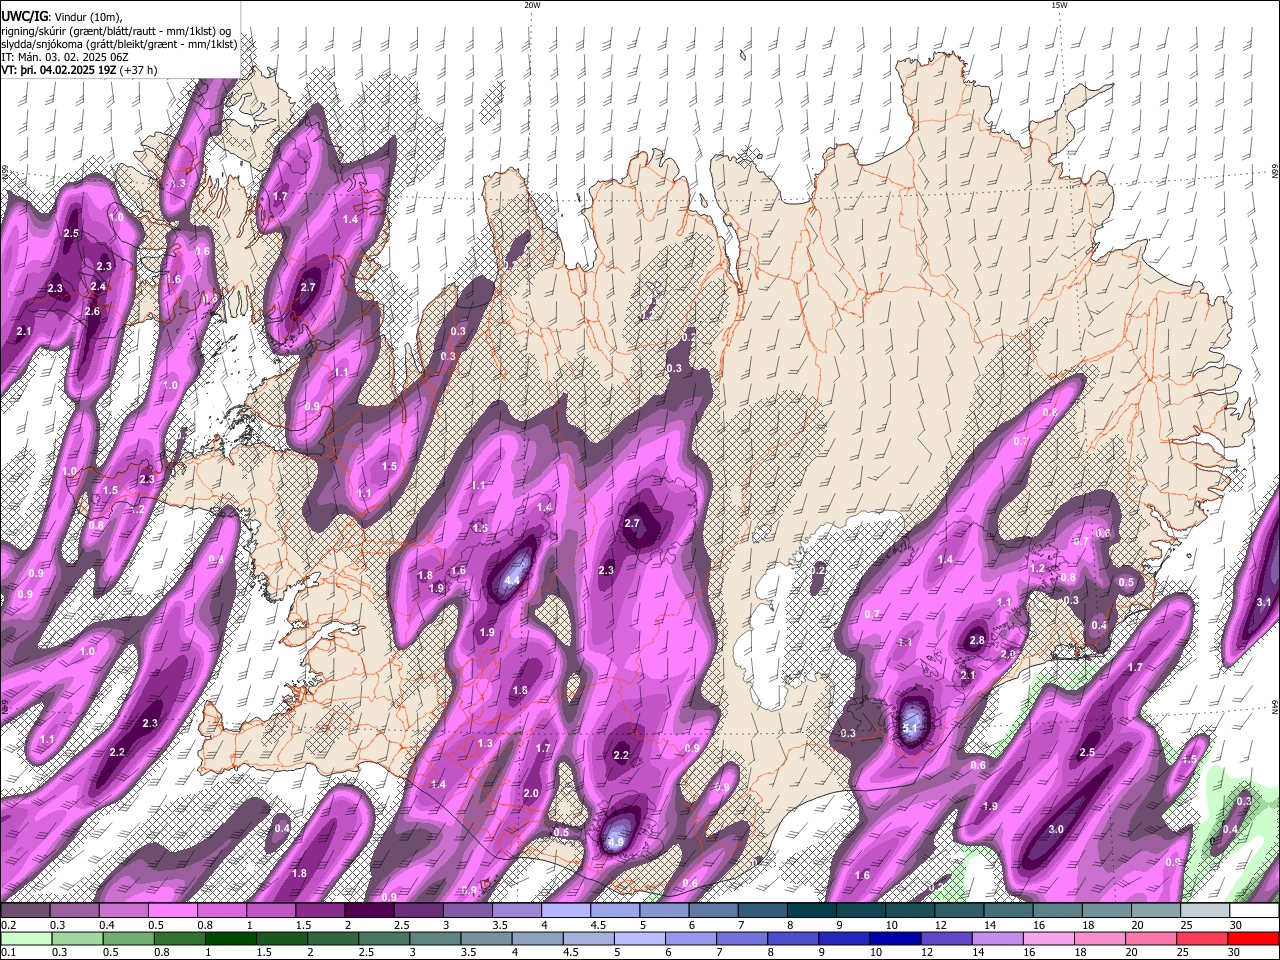Image resolution: width=1280 pixels, height=960 pixels.
Task: Click the pale green swatch above the 0.1 label
Action: 25,938
